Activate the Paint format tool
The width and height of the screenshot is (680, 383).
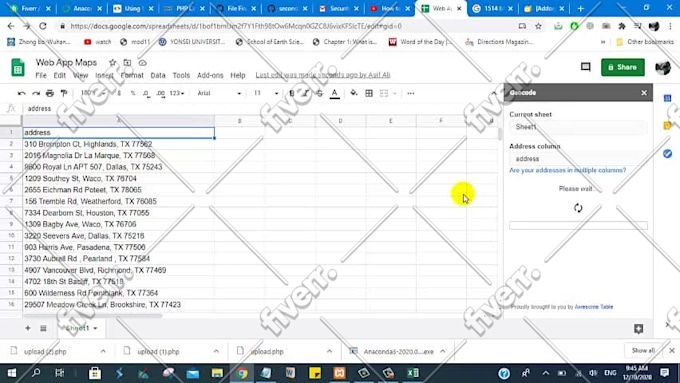(64, 93)
